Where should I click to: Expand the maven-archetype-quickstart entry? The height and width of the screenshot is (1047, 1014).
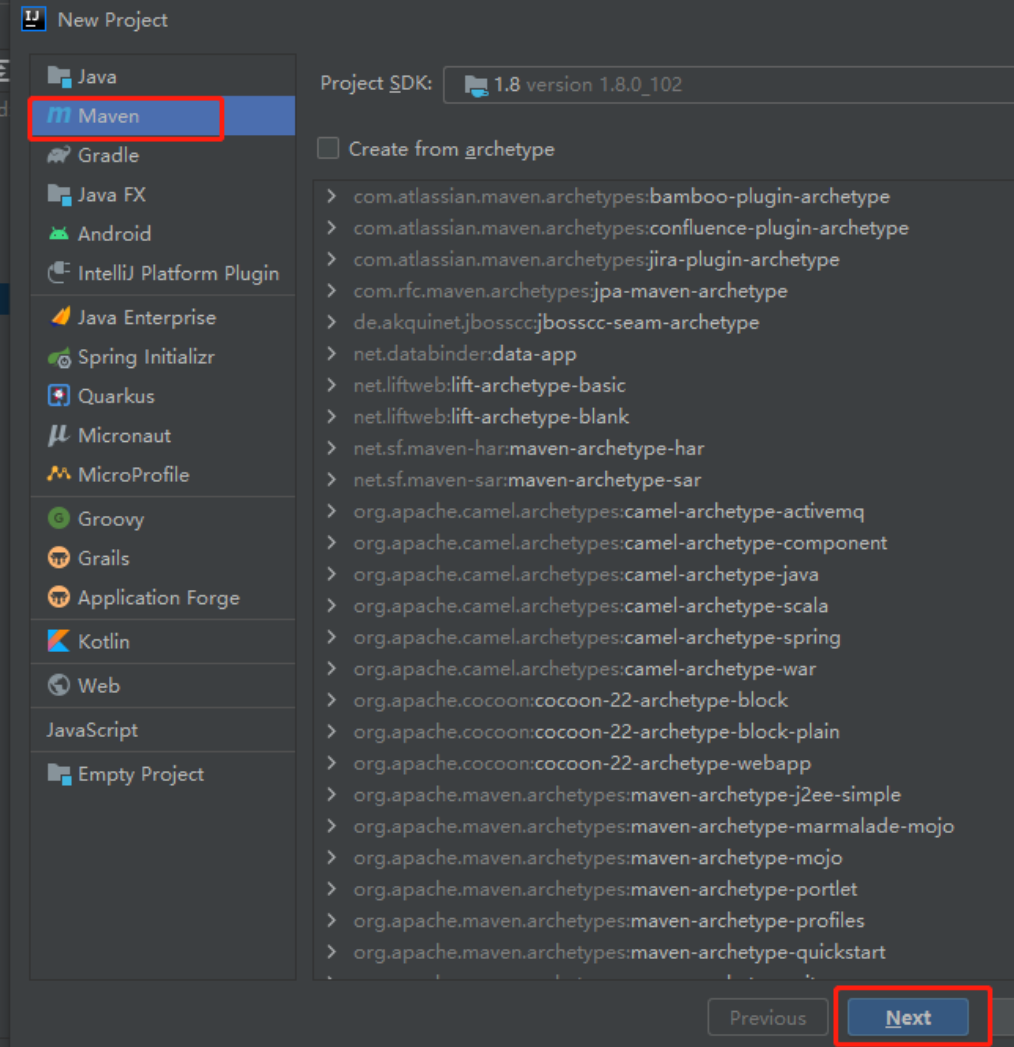[x=332, y=952]
